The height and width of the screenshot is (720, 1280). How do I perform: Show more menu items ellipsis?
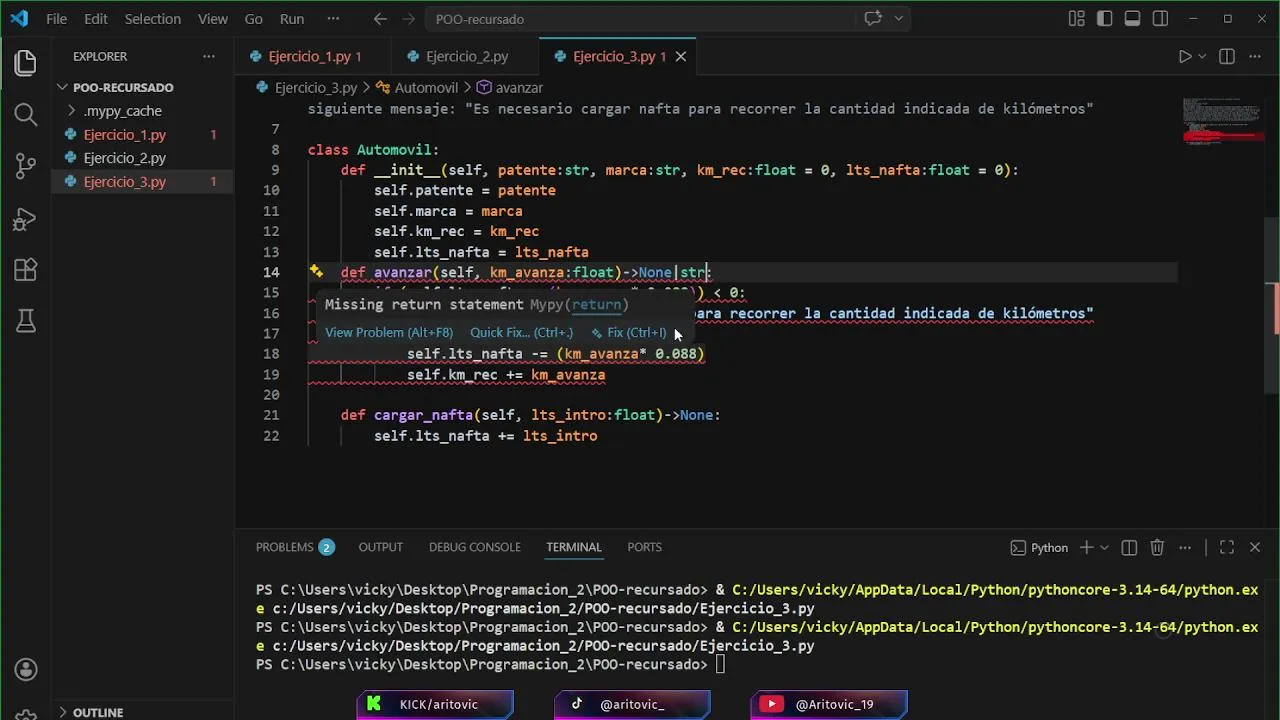(x=333, y=19)
